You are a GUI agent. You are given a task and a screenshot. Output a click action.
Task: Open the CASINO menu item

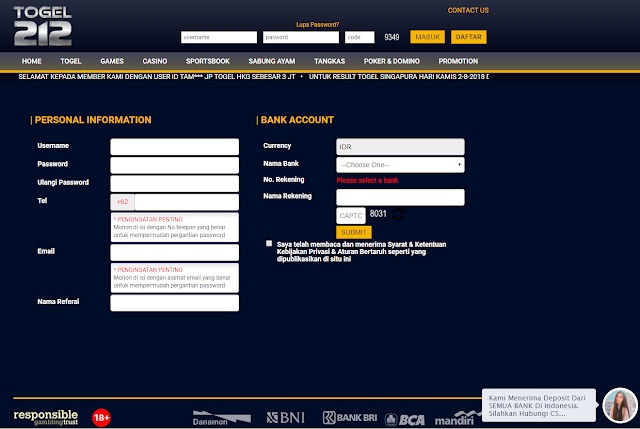155,61
